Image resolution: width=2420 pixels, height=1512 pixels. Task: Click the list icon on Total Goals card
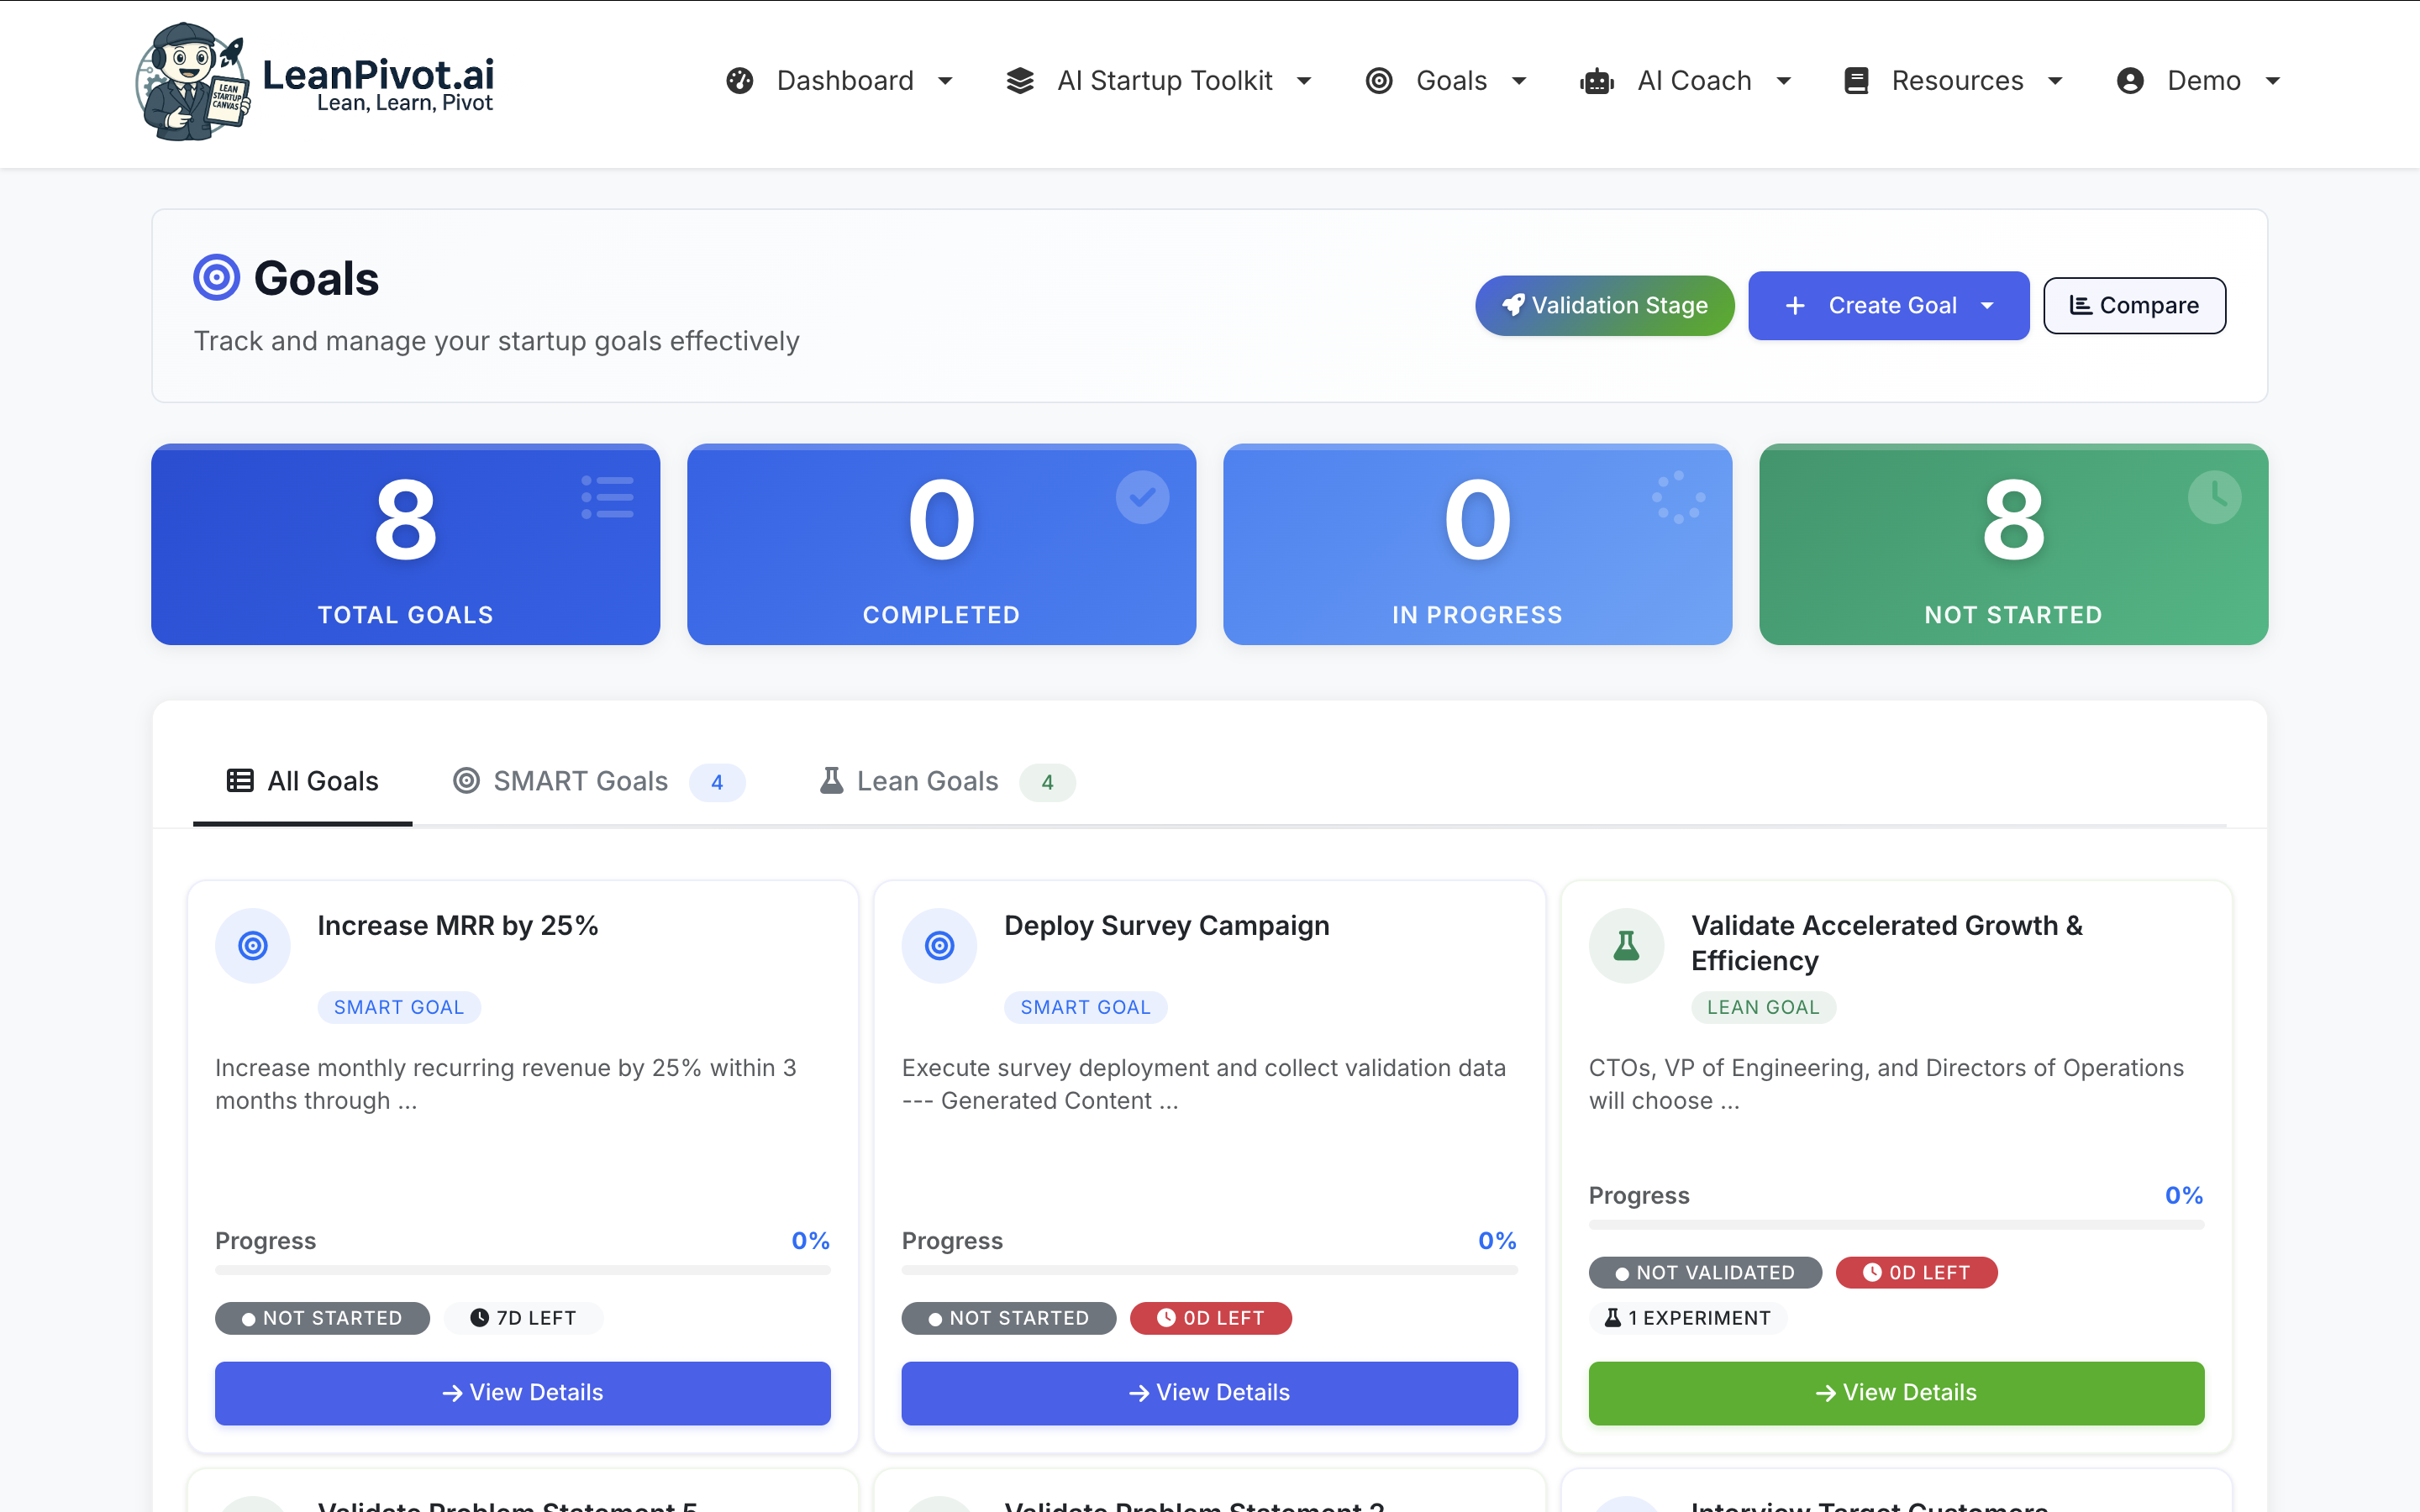[607, 496]
